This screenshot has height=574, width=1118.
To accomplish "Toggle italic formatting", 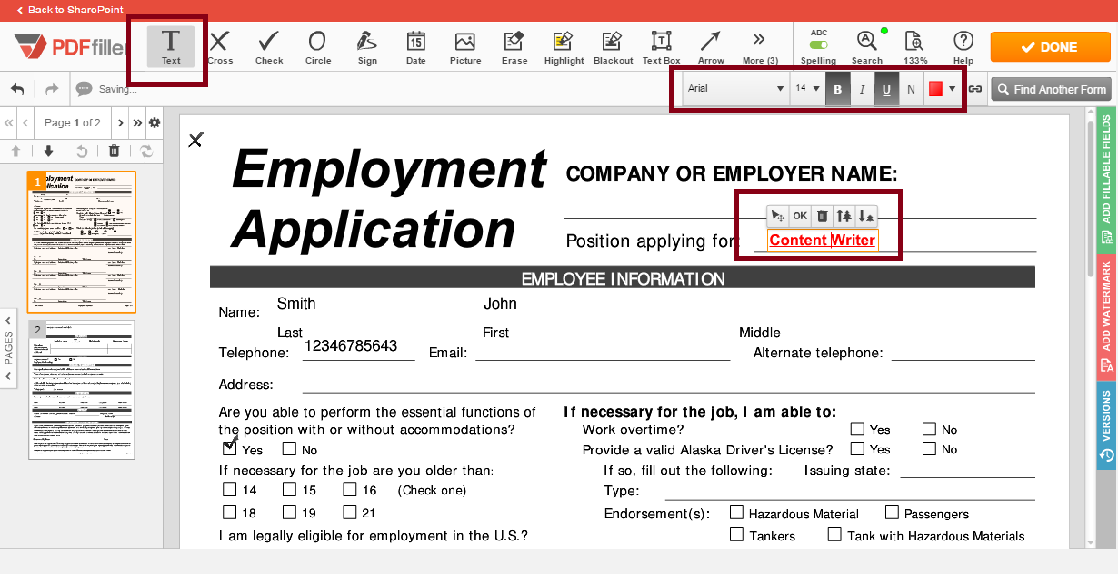I will (862, 89).
